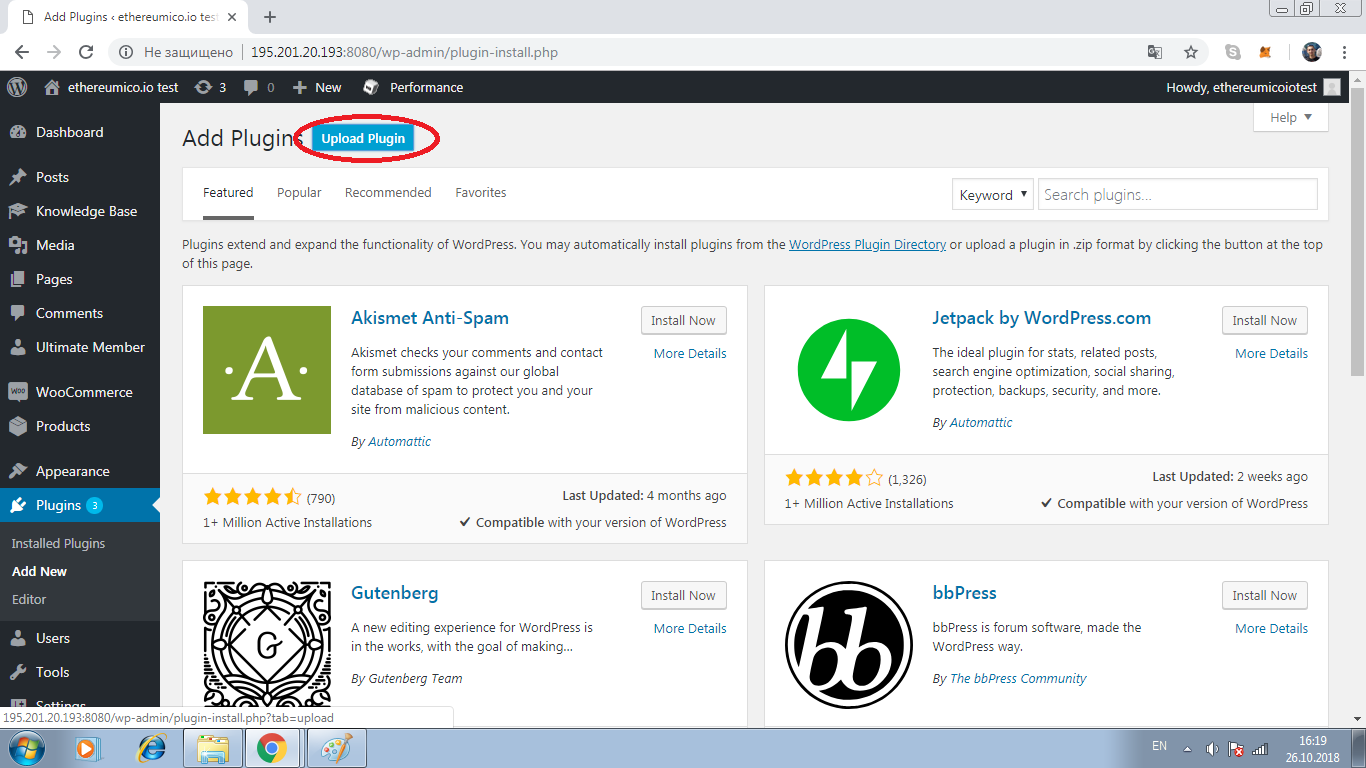
Task: Install Now the Gutenberg plugin
Action: tap(684, 595)
